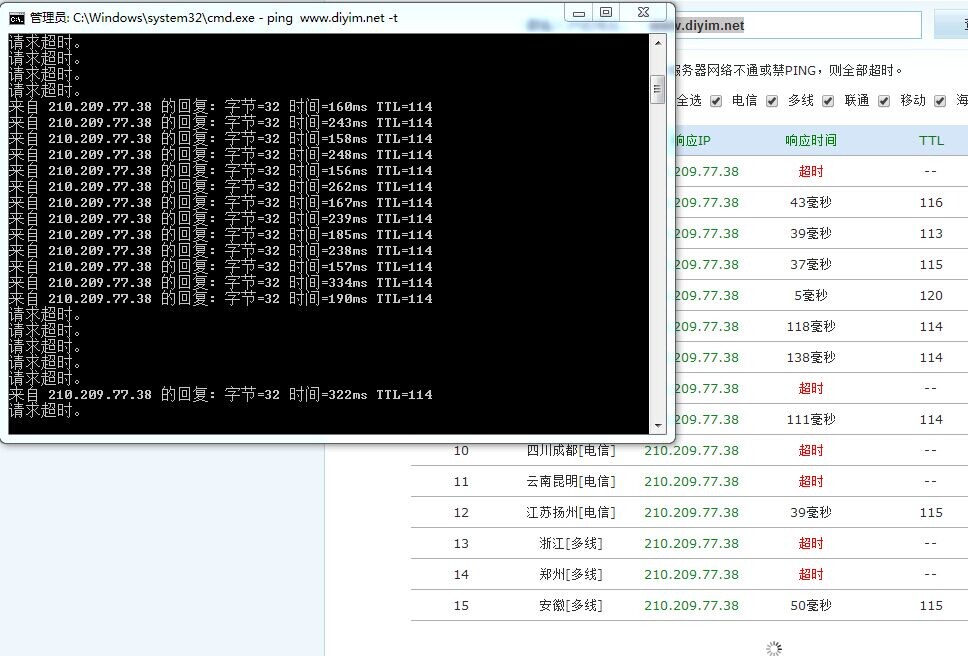Viewport: 968px width, 656px height.
Task: Select the 浙江[多线] row label
Action: pos(571,543)
